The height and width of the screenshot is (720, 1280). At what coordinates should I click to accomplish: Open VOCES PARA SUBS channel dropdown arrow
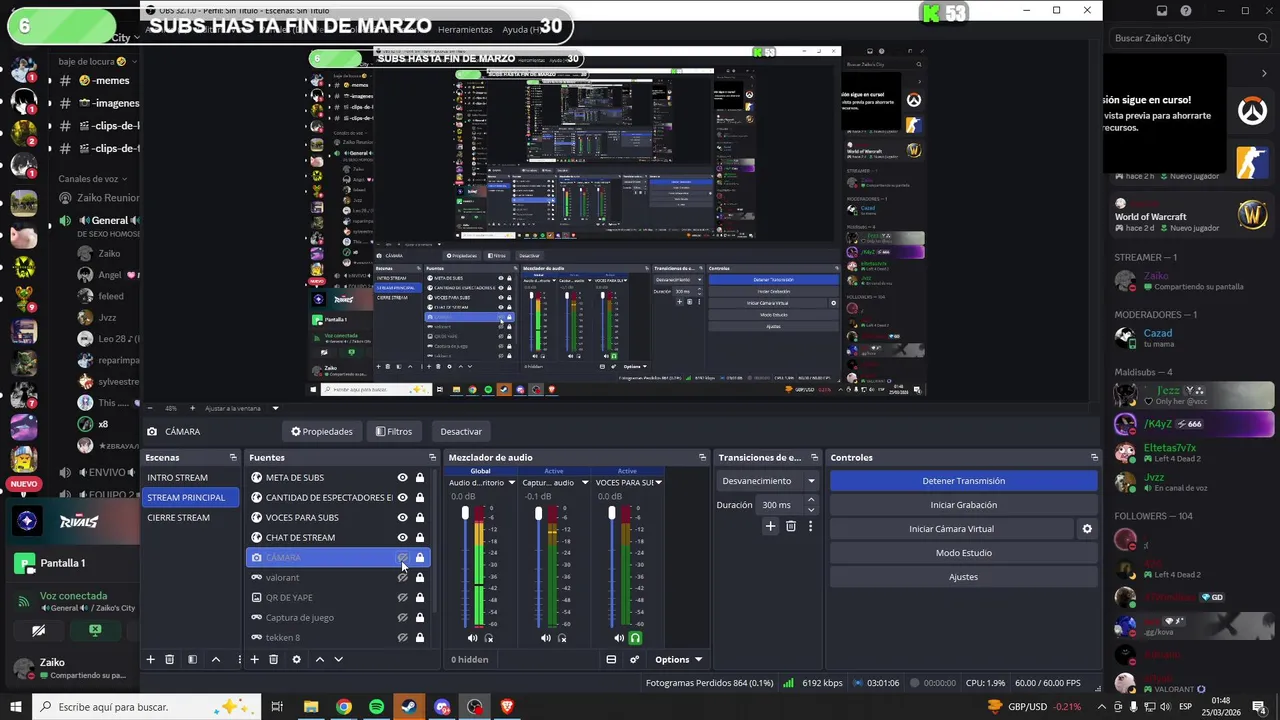[658, 483]
